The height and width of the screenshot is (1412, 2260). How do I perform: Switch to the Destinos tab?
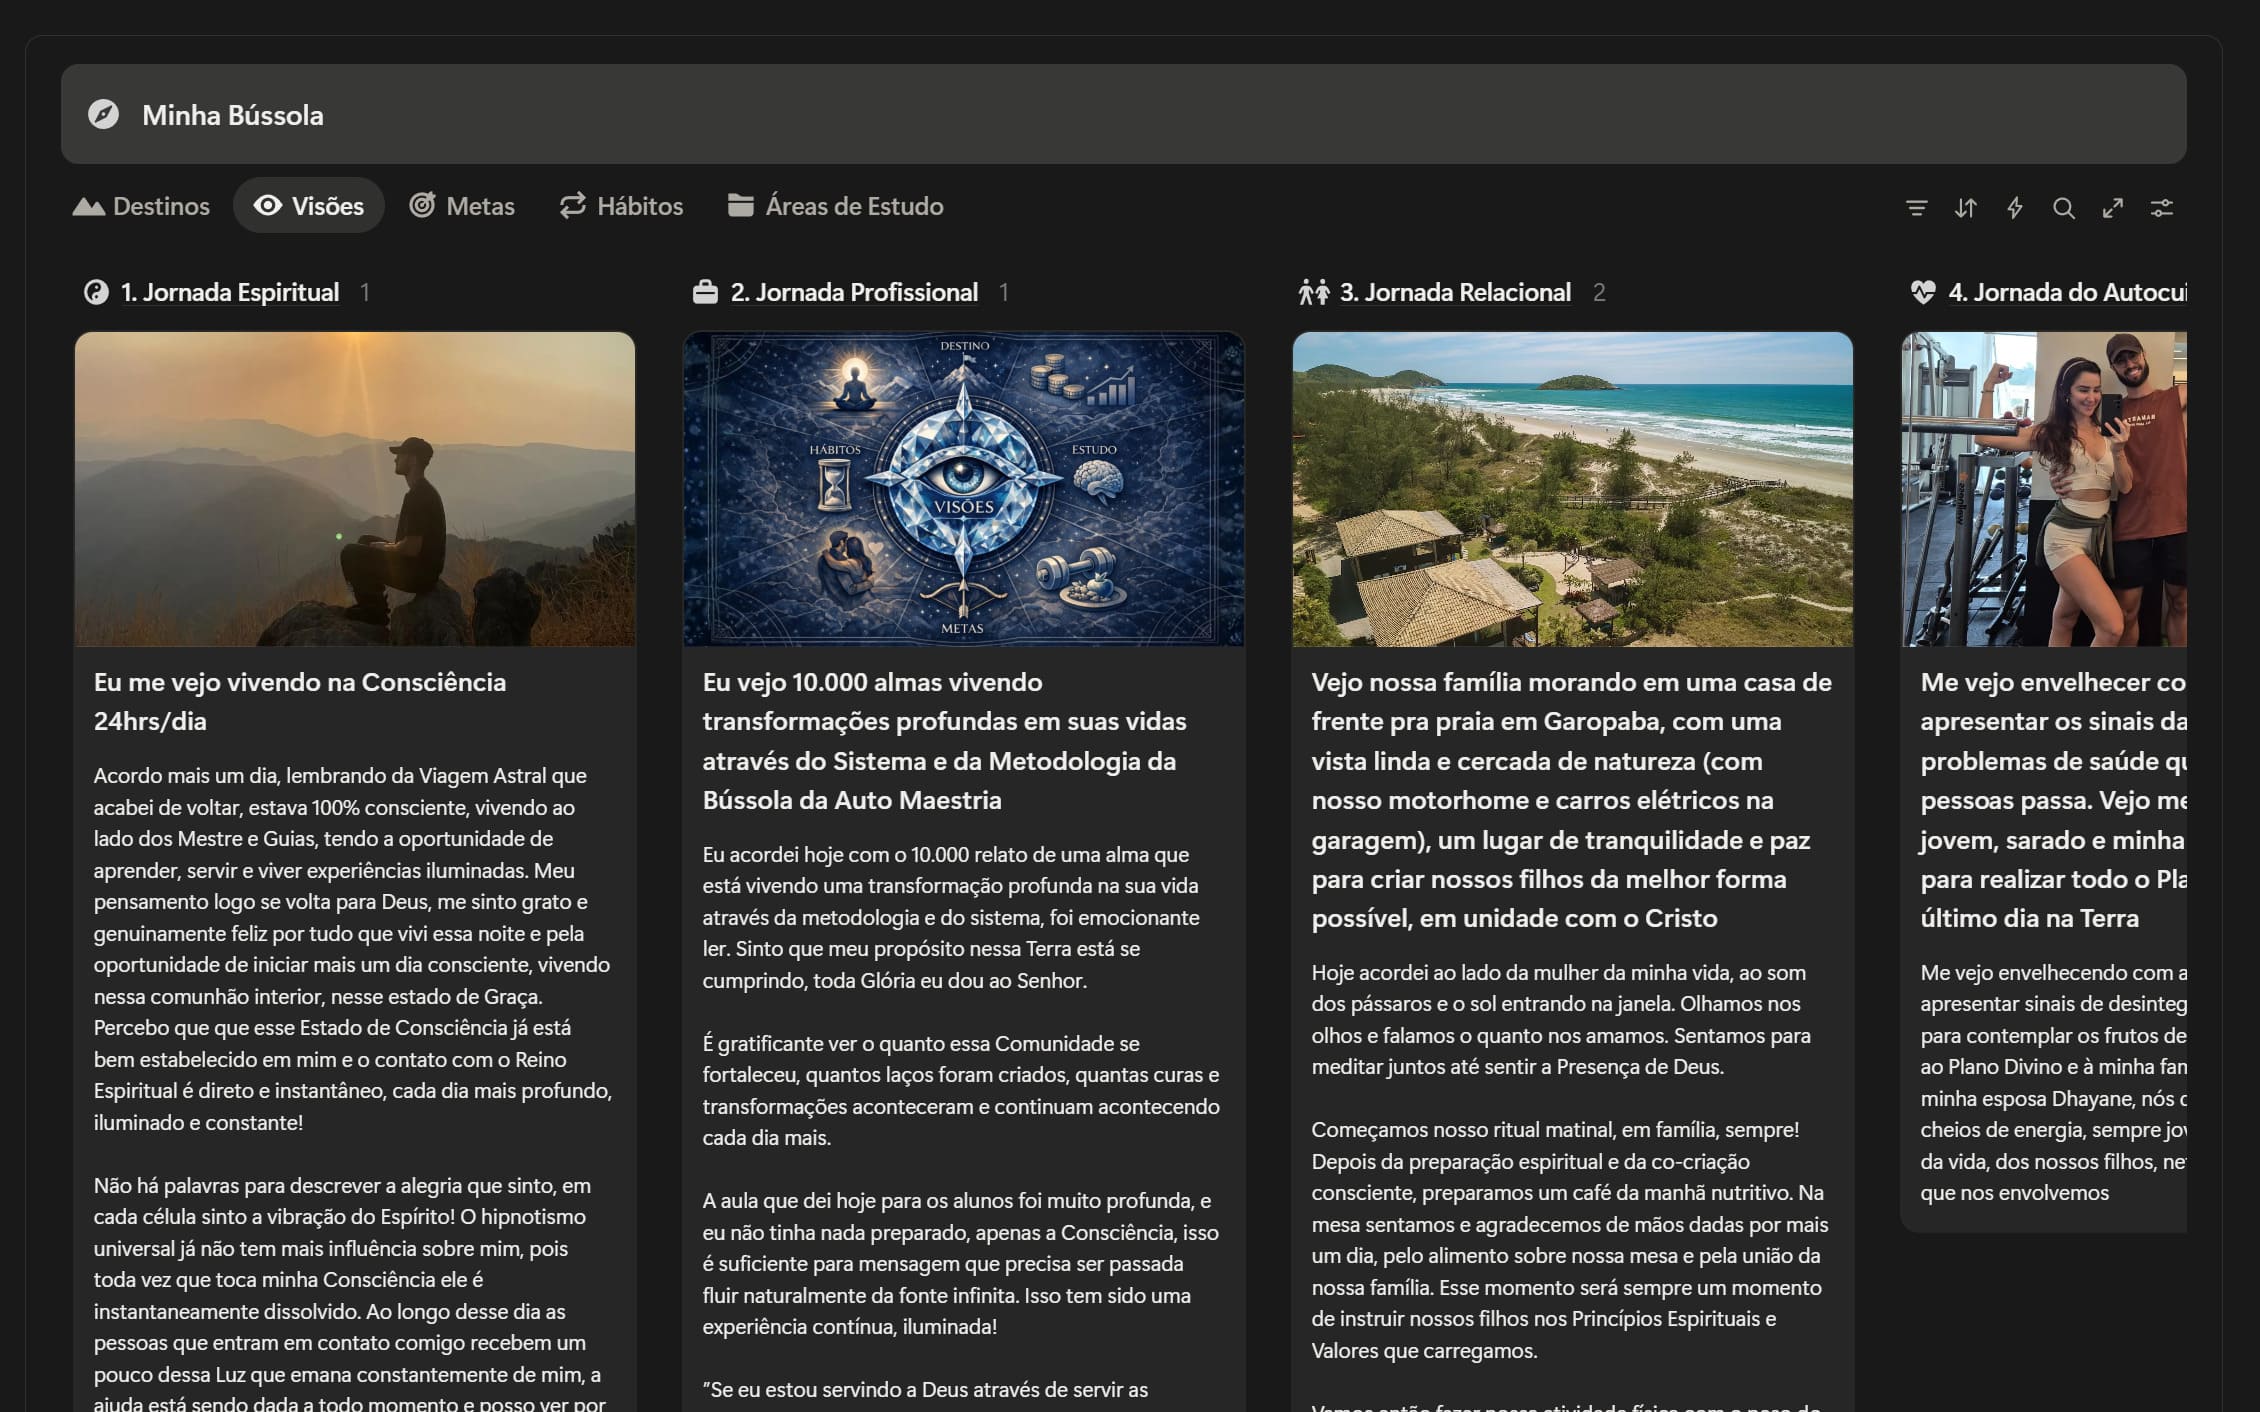point(142,206)
